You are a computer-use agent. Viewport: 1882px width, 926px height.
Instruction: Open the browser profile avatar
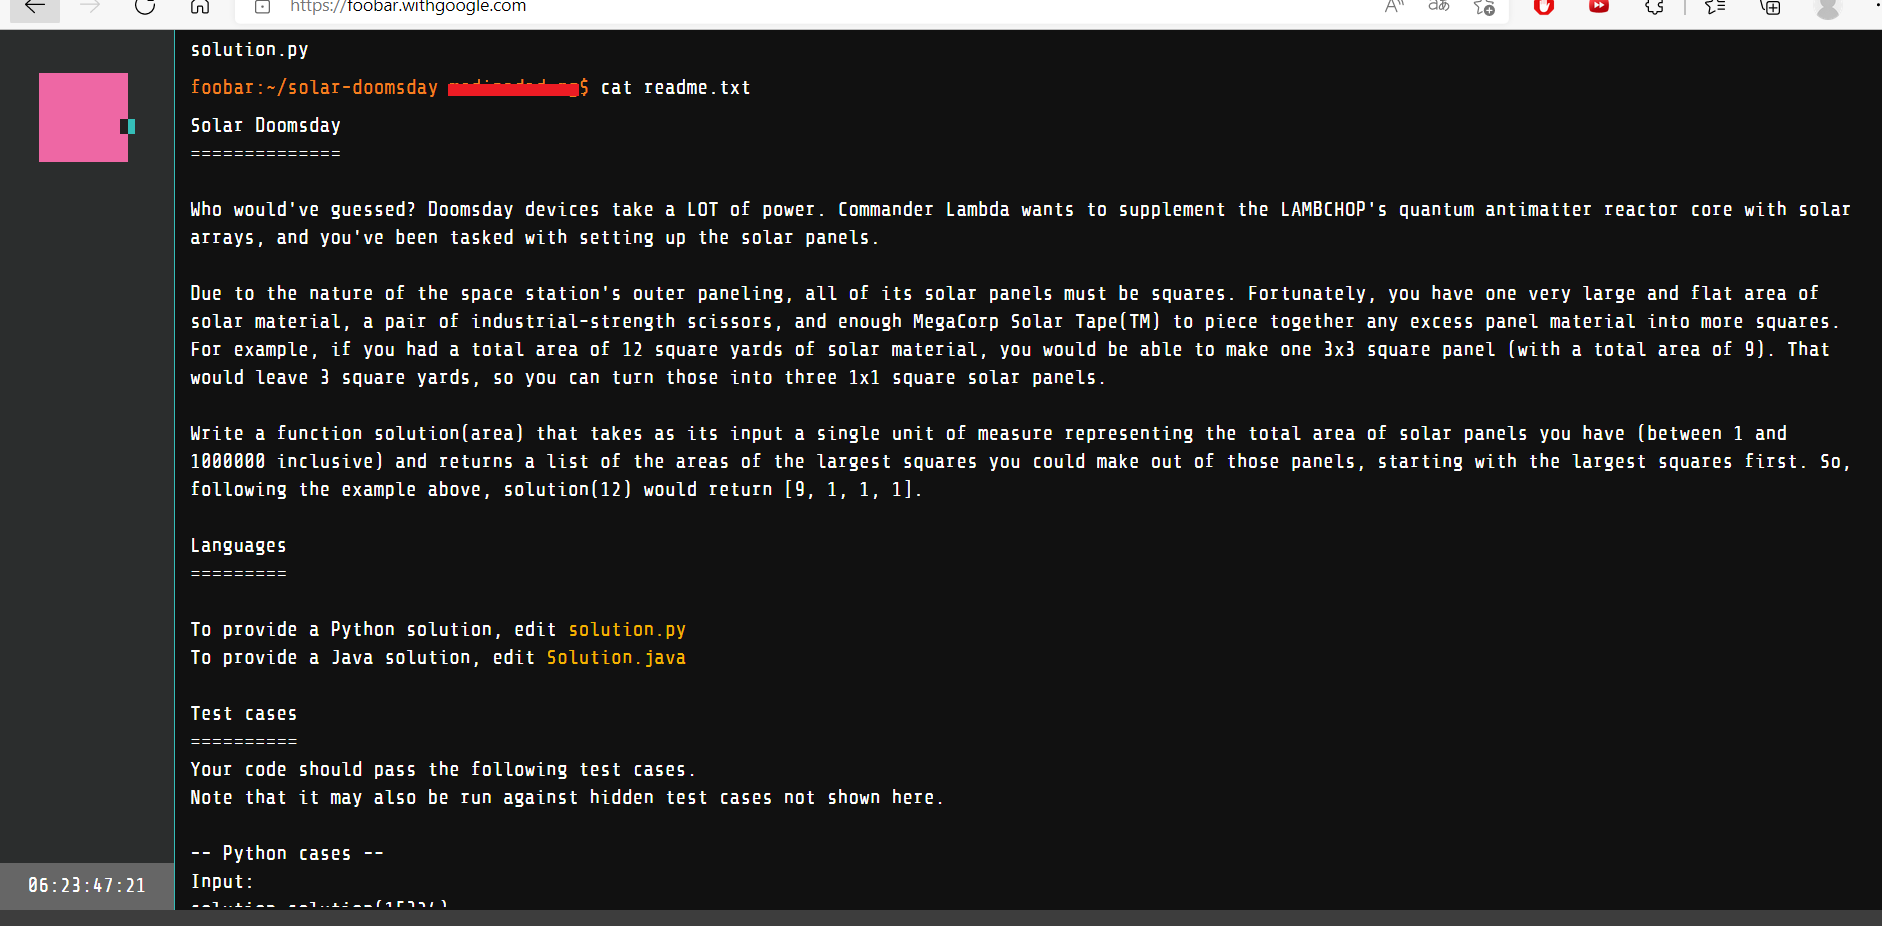(x=1828, y=8)
